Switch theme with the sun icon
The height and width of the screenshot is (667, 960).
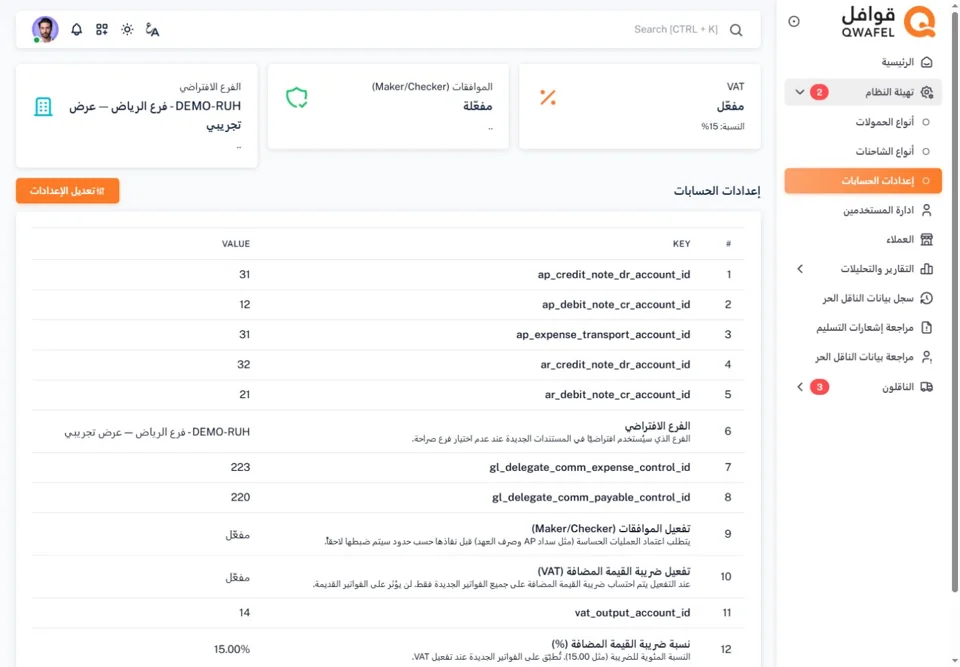tap(127, 29)
